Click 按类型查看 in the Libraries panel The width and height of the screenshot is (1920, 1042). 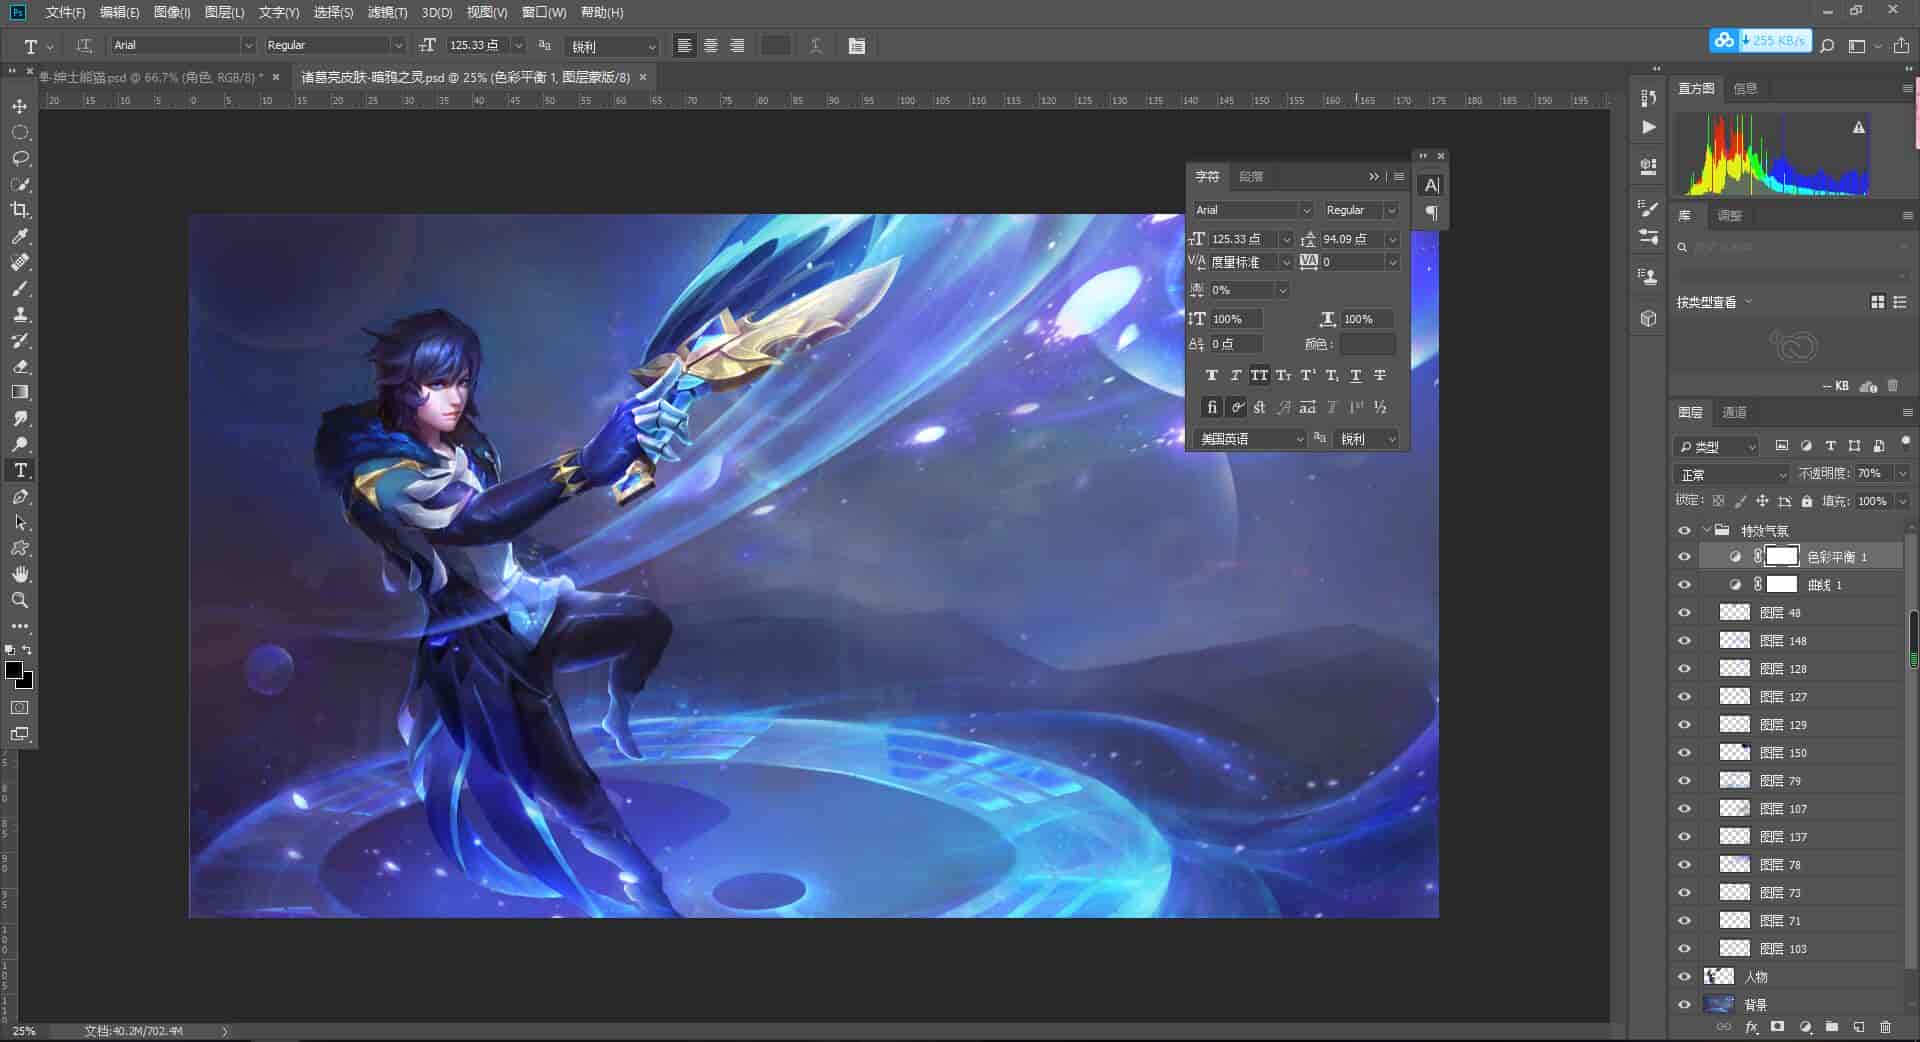tap(1714, 302)
